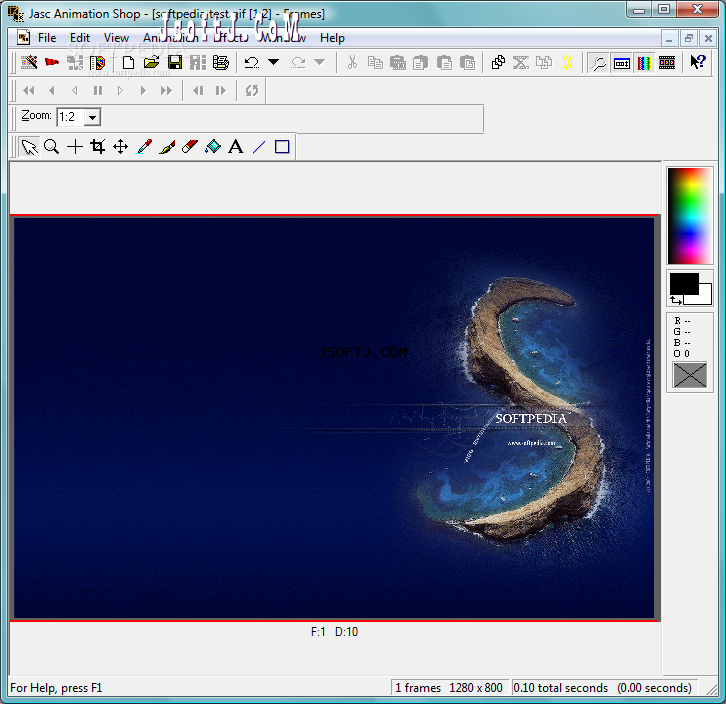The image size is (726, 704).
Task: Select the Paint Brush tool
Action: pos(167,147)
